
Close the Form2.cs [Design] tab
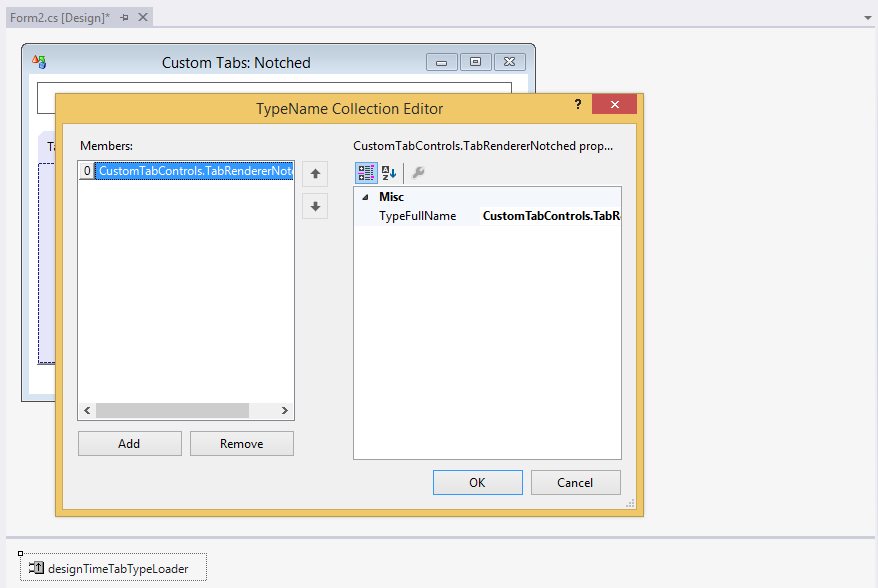pyautogui.click(x=143, y=17)
